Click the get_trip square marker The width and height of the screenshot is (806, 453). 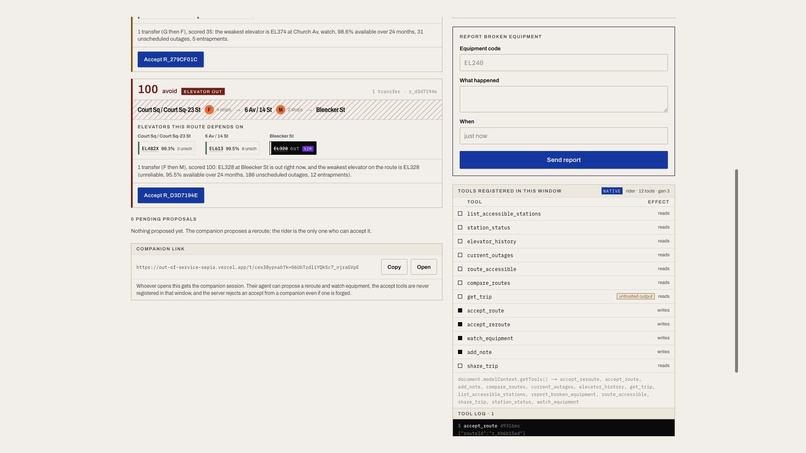(x=460, y=297)
